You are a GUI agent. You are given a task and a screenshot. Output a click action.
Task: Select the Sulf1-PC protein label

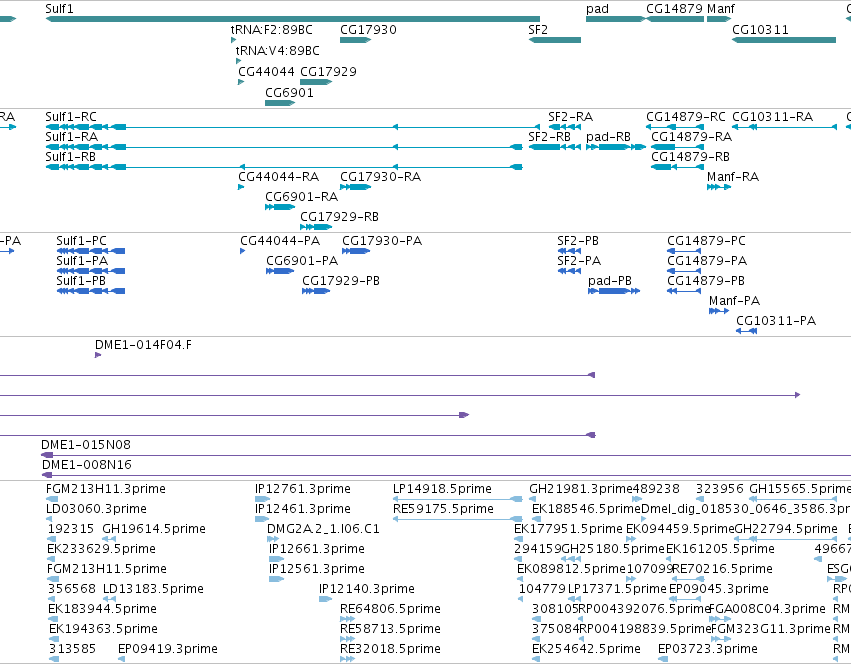pyautogui.click(x=82, y=241)
